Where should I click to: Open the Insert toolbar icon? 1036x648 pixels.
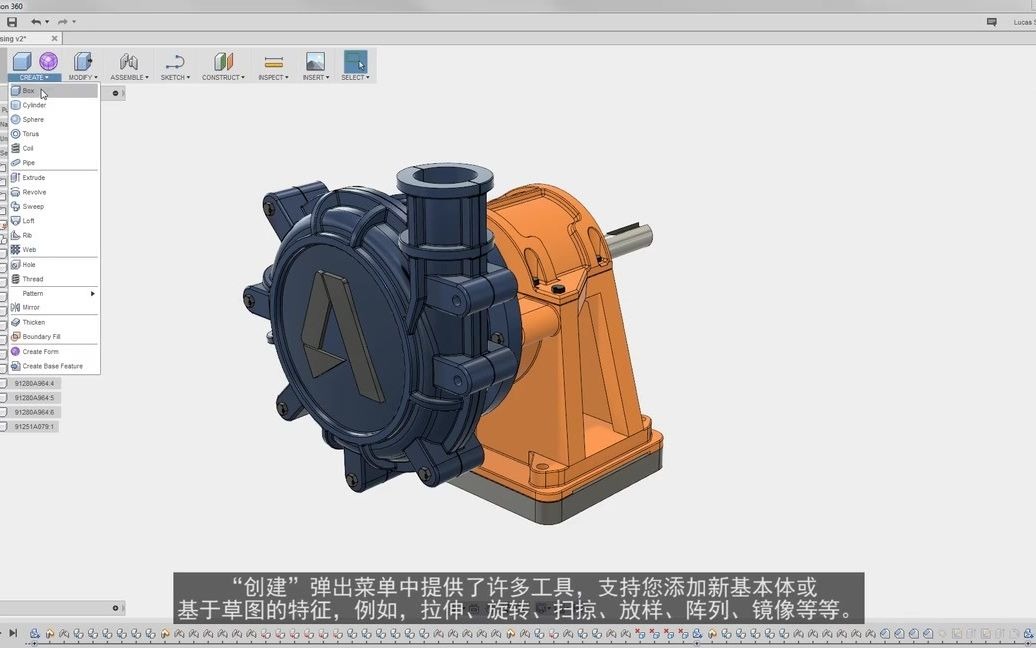point(315,62)
